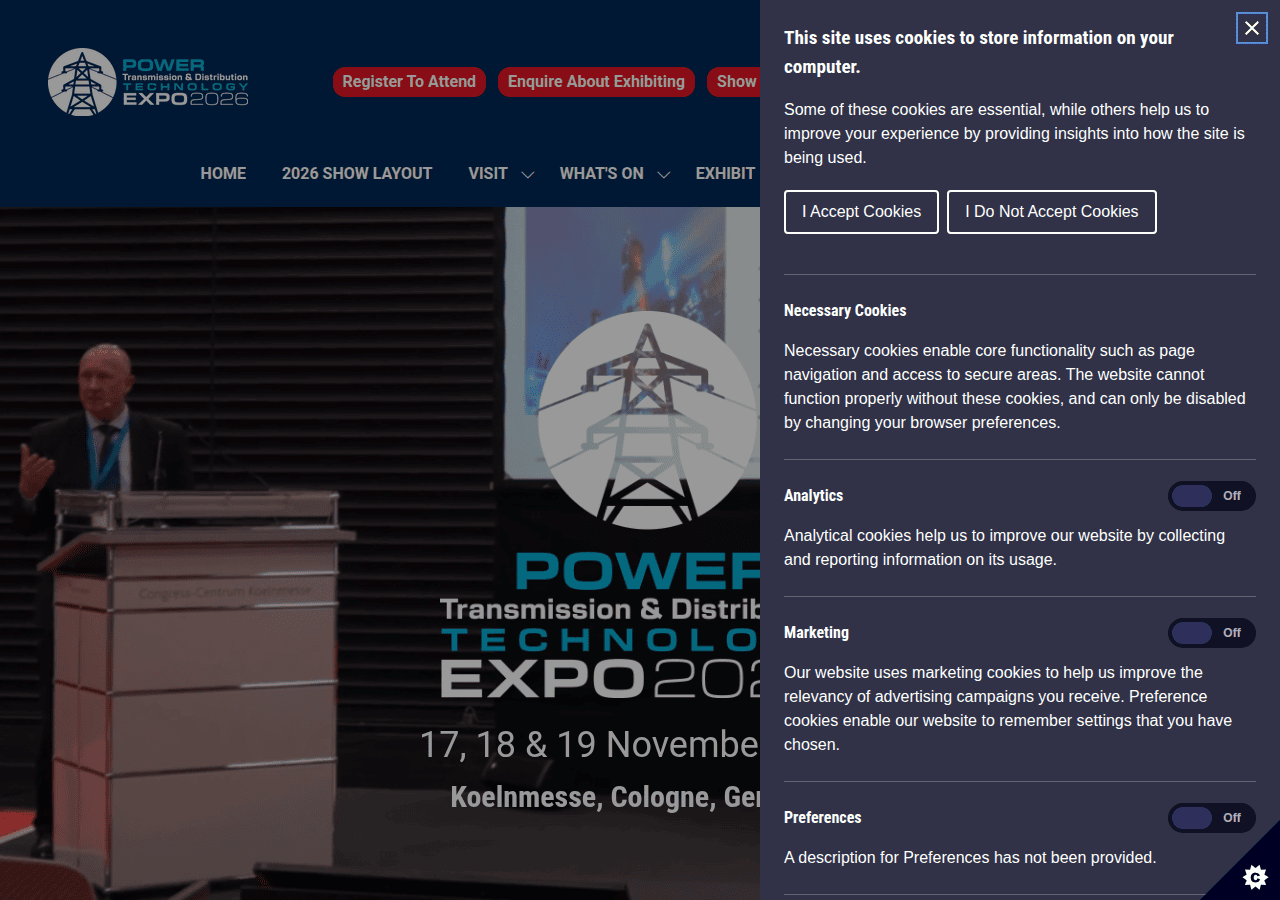Click the Power Expo 2026 header logo
The height and width of the screenshot is (900, 1280).
coord(148,82)
